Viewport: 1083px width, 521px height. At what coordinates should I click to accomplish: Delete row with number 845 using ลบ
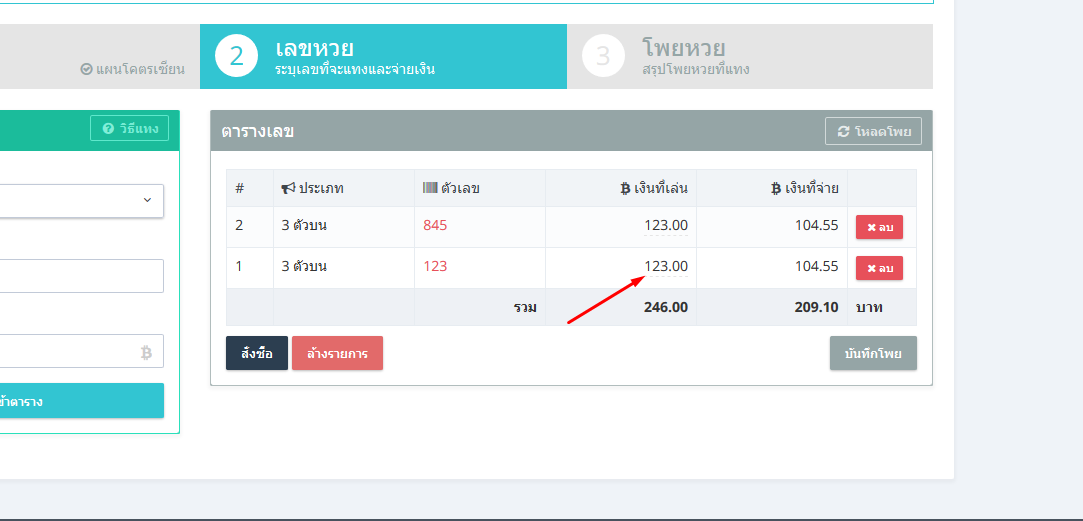879,227
